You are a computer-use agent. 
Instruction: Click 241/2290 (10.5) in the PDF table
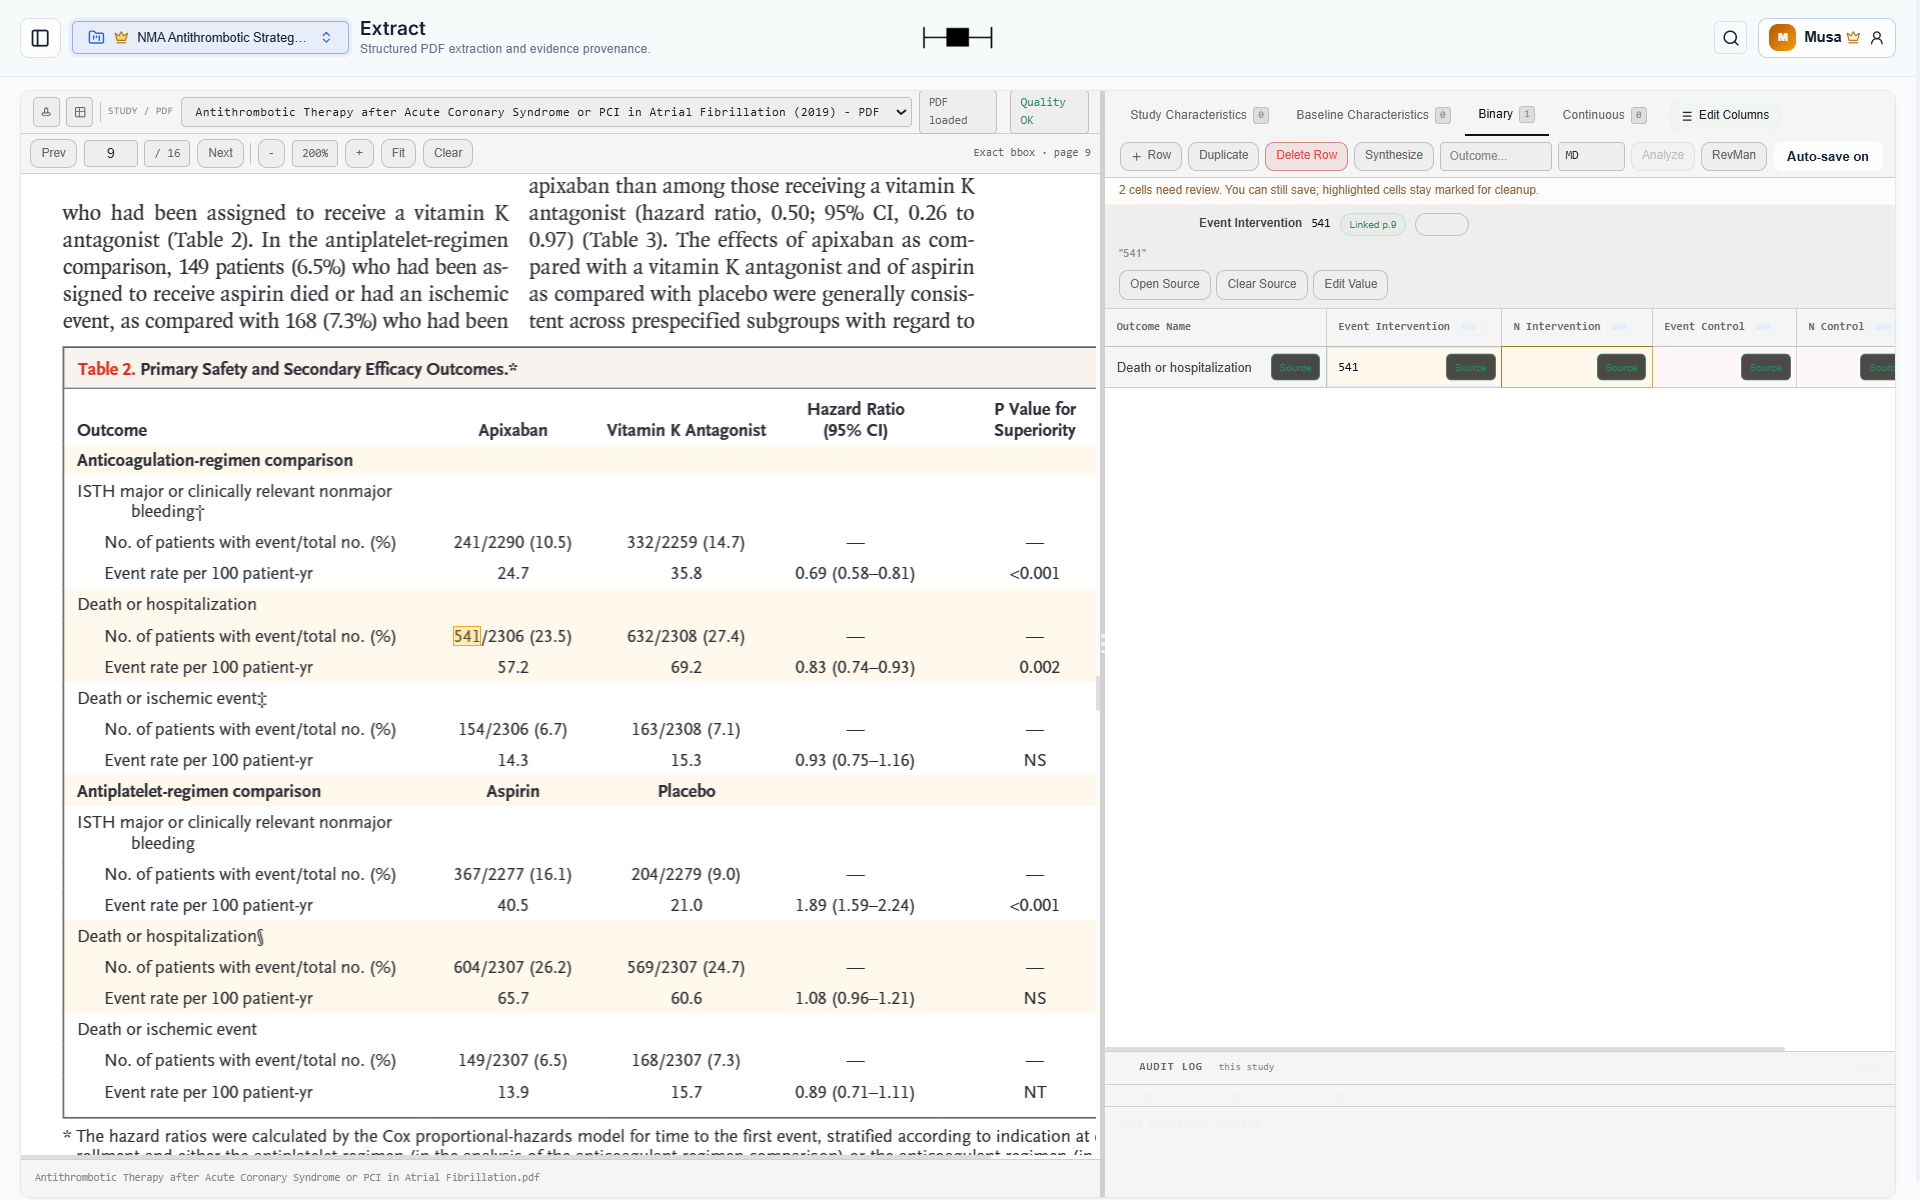(513, 542)
